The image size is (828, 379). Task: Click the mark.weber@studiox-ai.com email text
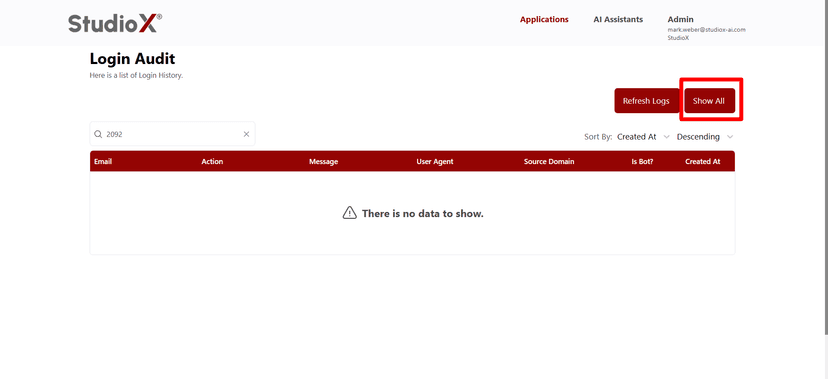point(707,30)
